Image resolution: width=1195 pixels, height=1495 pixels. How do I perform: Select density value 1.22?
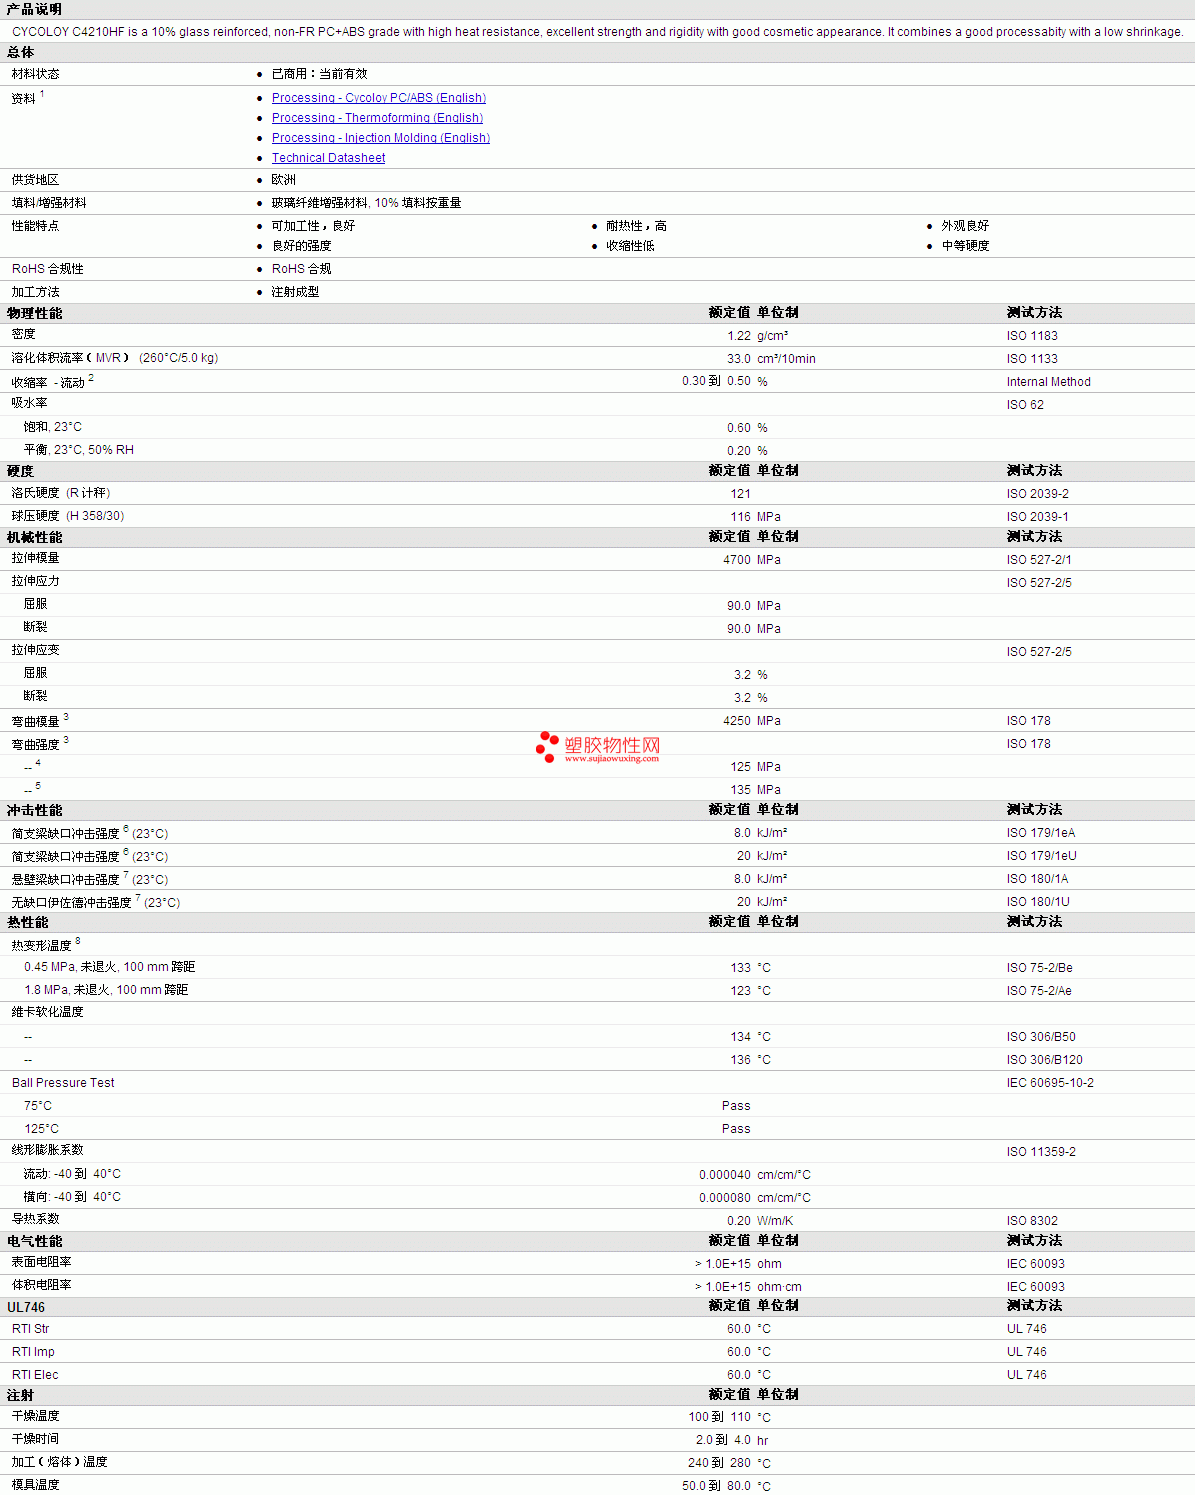739,336
